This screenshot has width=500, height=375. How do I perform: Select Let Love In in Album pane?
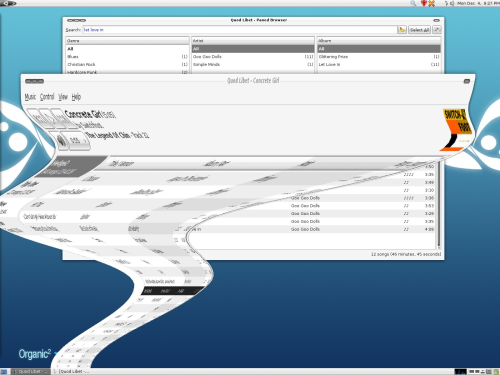coord(379,64)
